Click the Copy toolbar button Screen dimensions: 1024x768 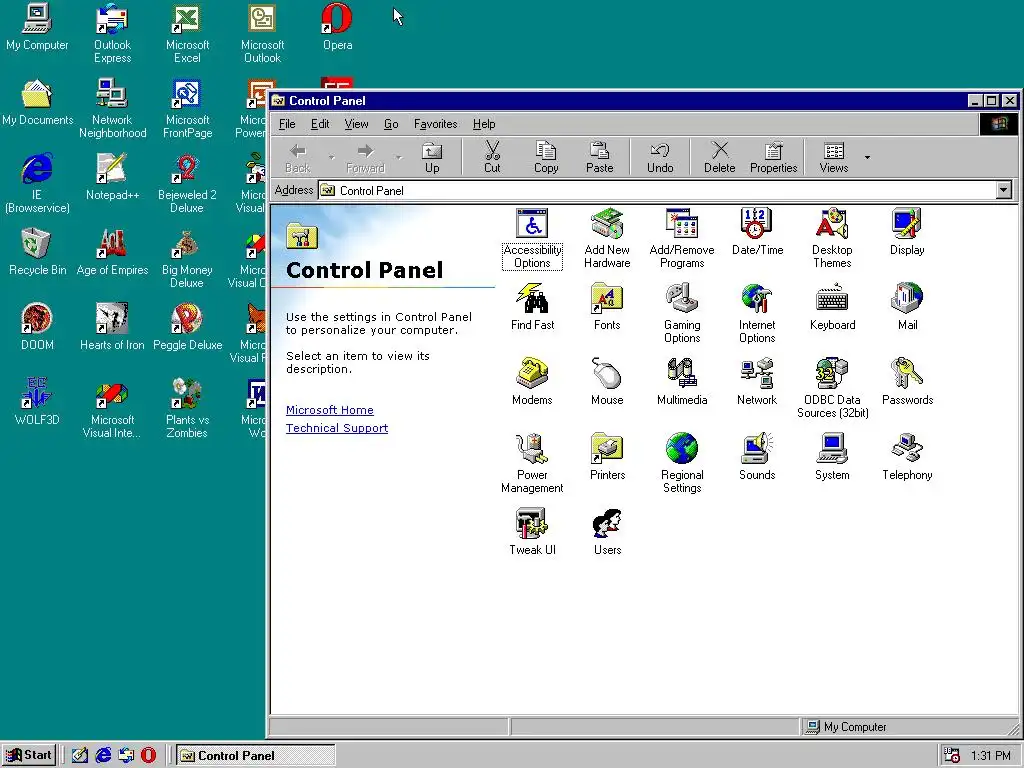[x=546, y=157]
